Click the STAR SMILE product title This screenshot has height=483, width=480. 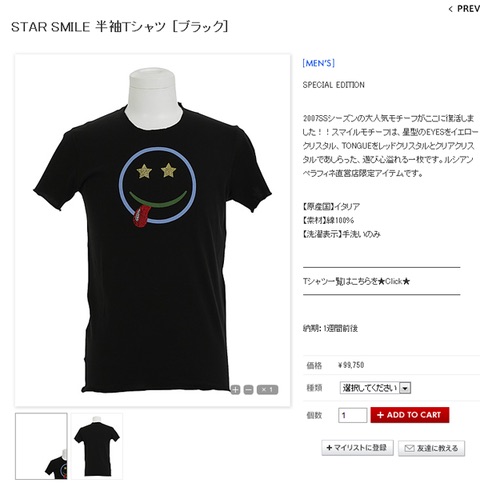point(120,27)
